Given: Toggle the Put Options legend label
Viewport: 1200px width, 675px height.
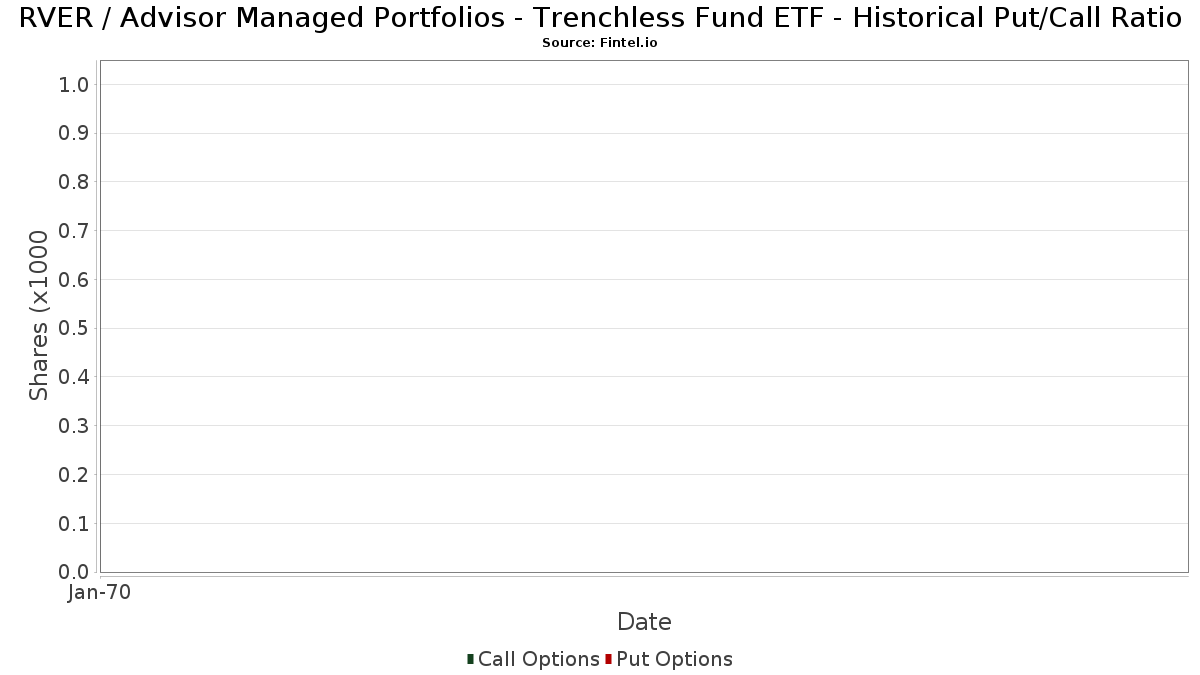Looking at the screenshot, I should pyautogui.click(x=675, y=659).
